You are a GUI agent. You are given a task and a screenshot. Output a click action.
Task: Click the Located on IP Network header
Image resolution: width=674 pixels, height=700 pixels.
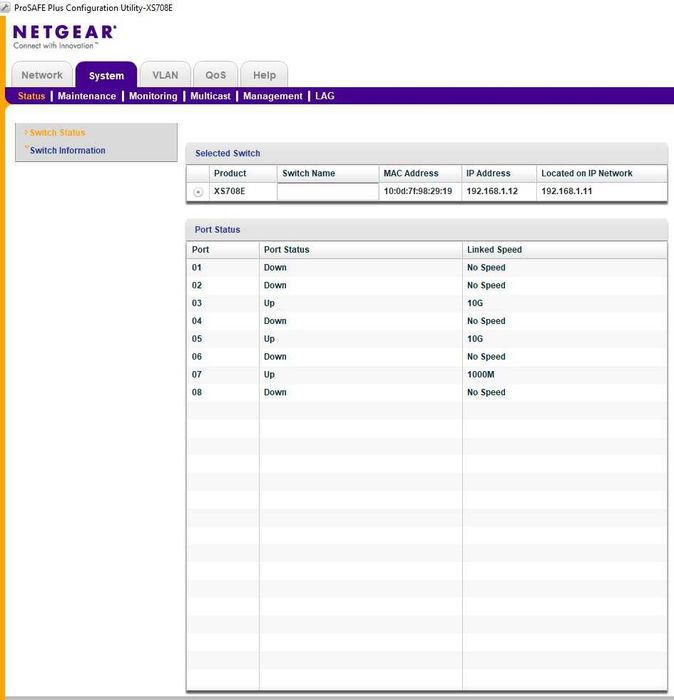click(602, 173)
